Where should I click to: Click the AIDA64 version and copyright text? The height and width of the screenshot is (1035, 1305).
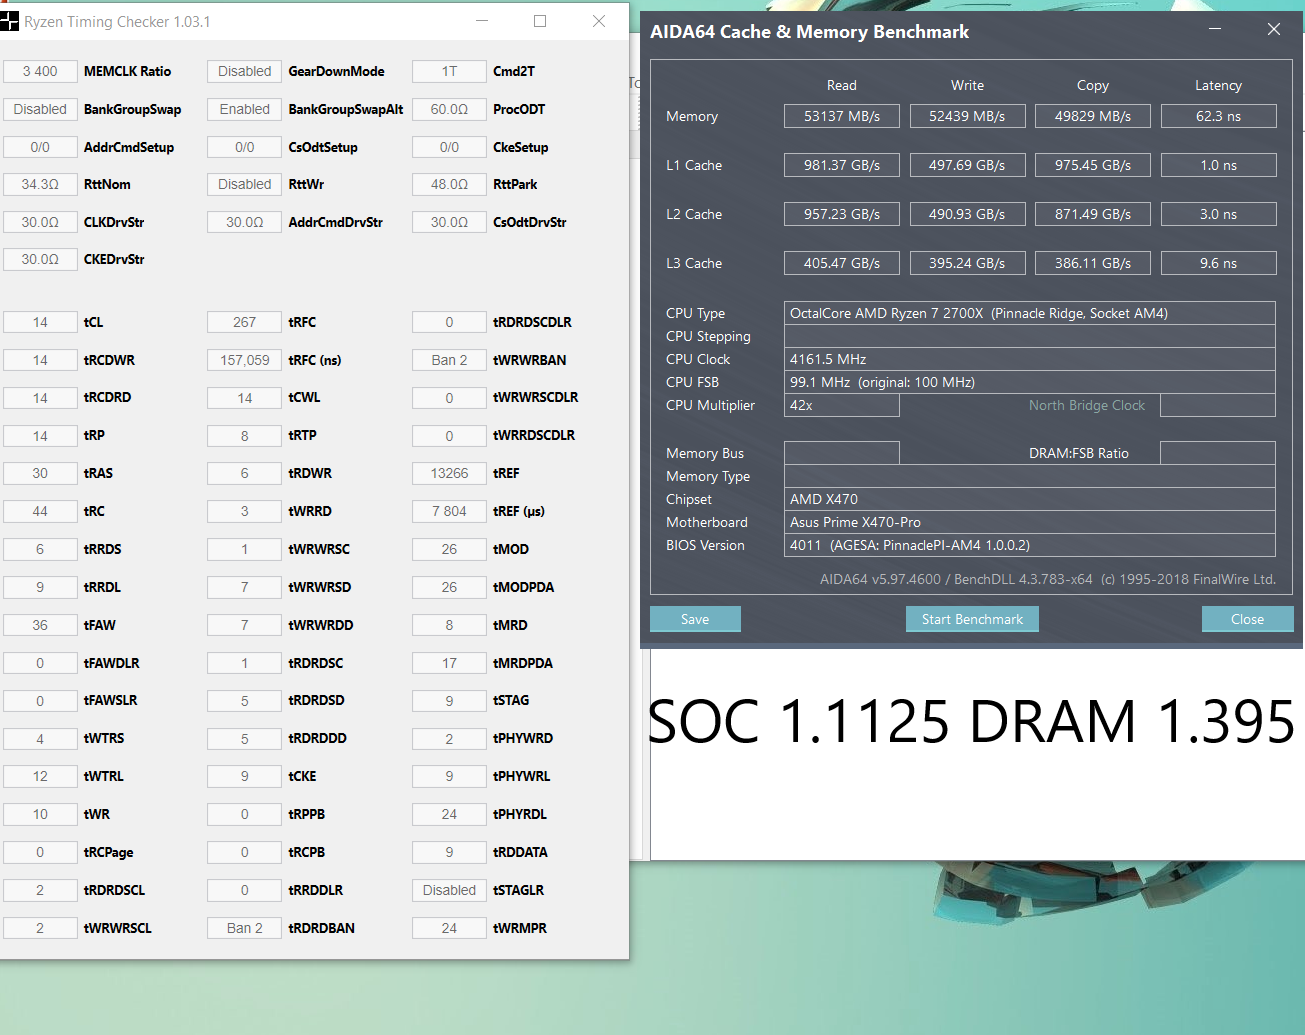click(1048, 579)
